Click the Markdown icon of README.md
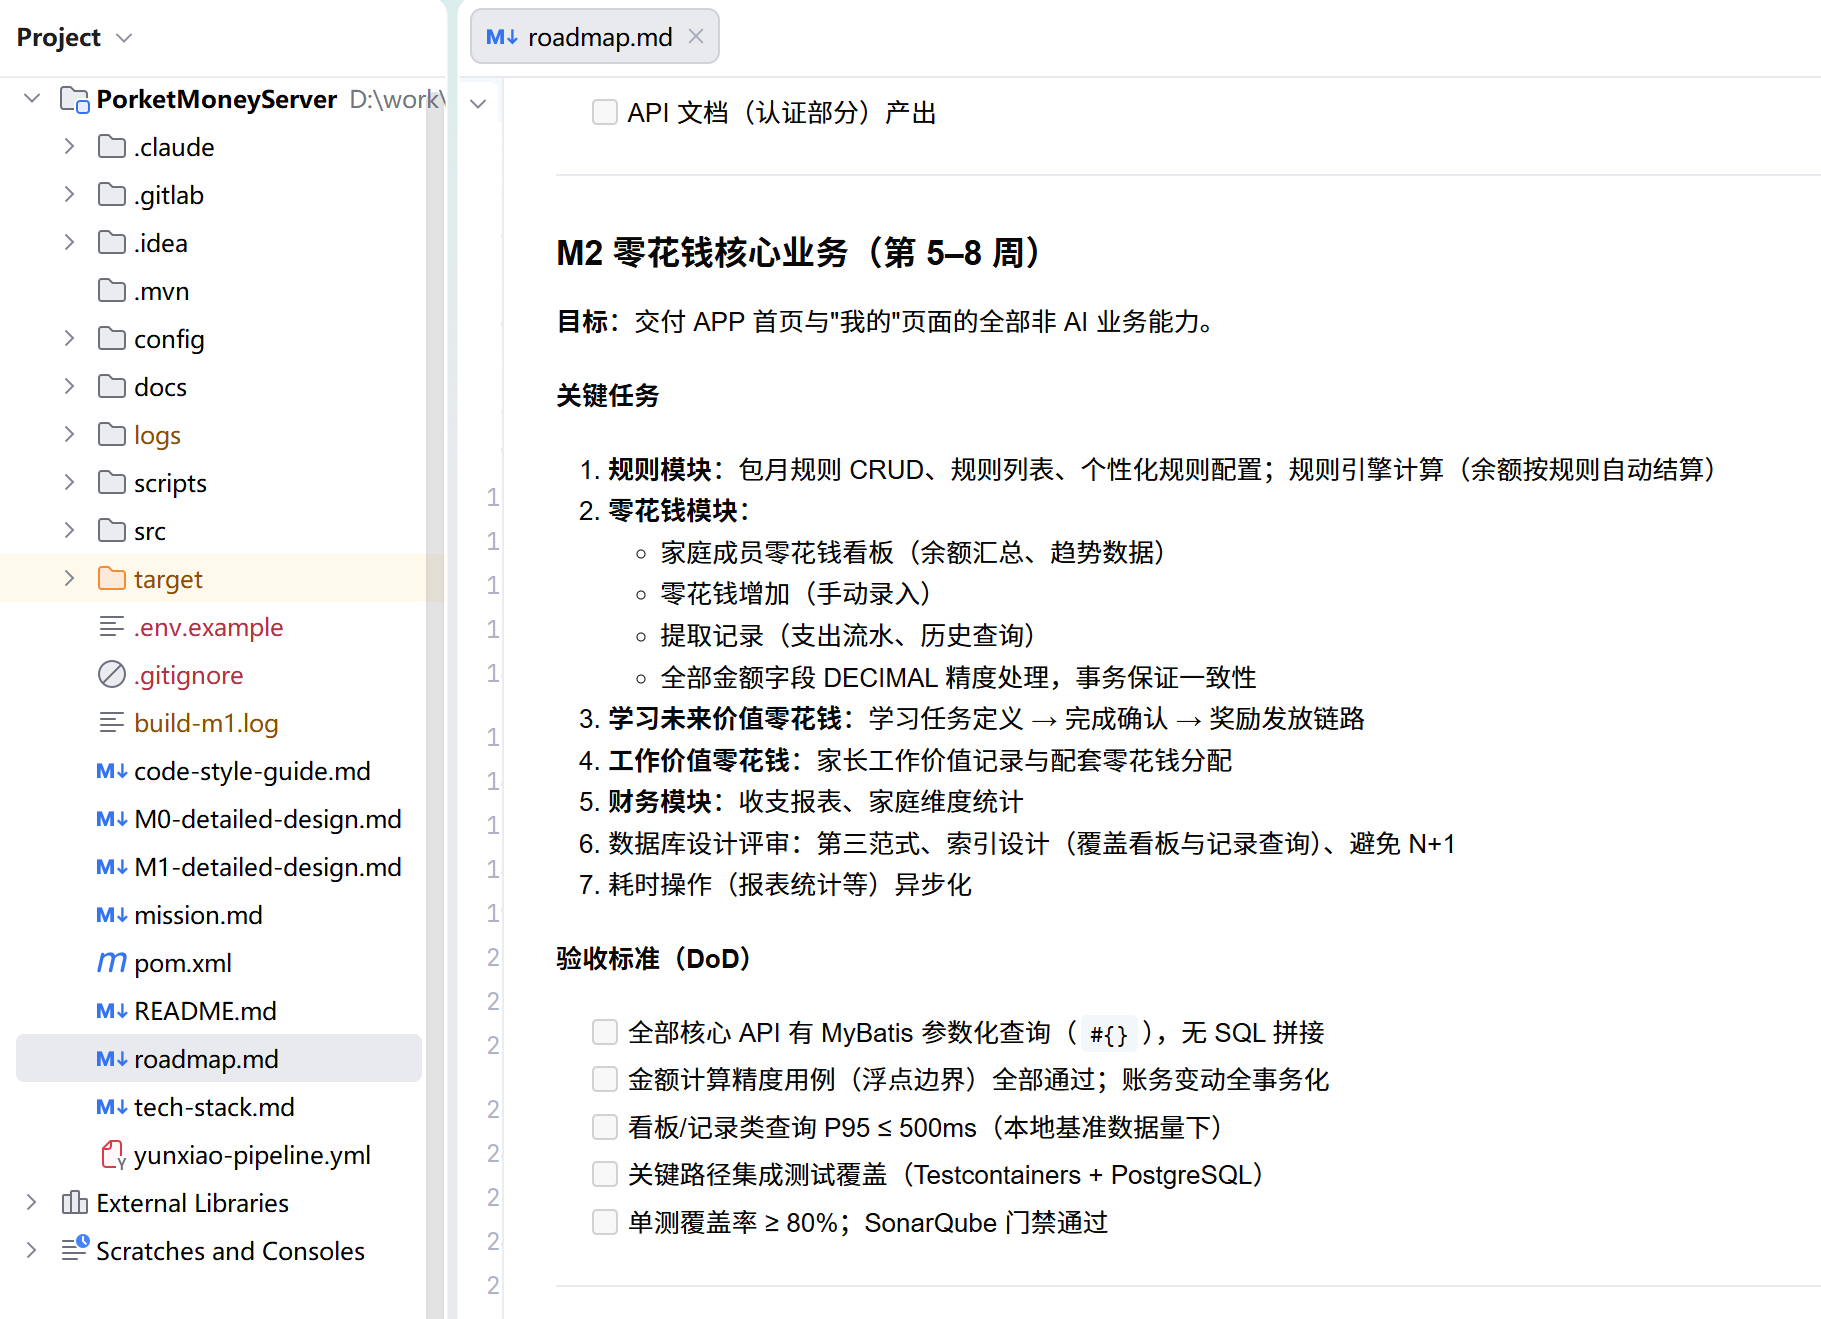 [x=112, y=1011]
